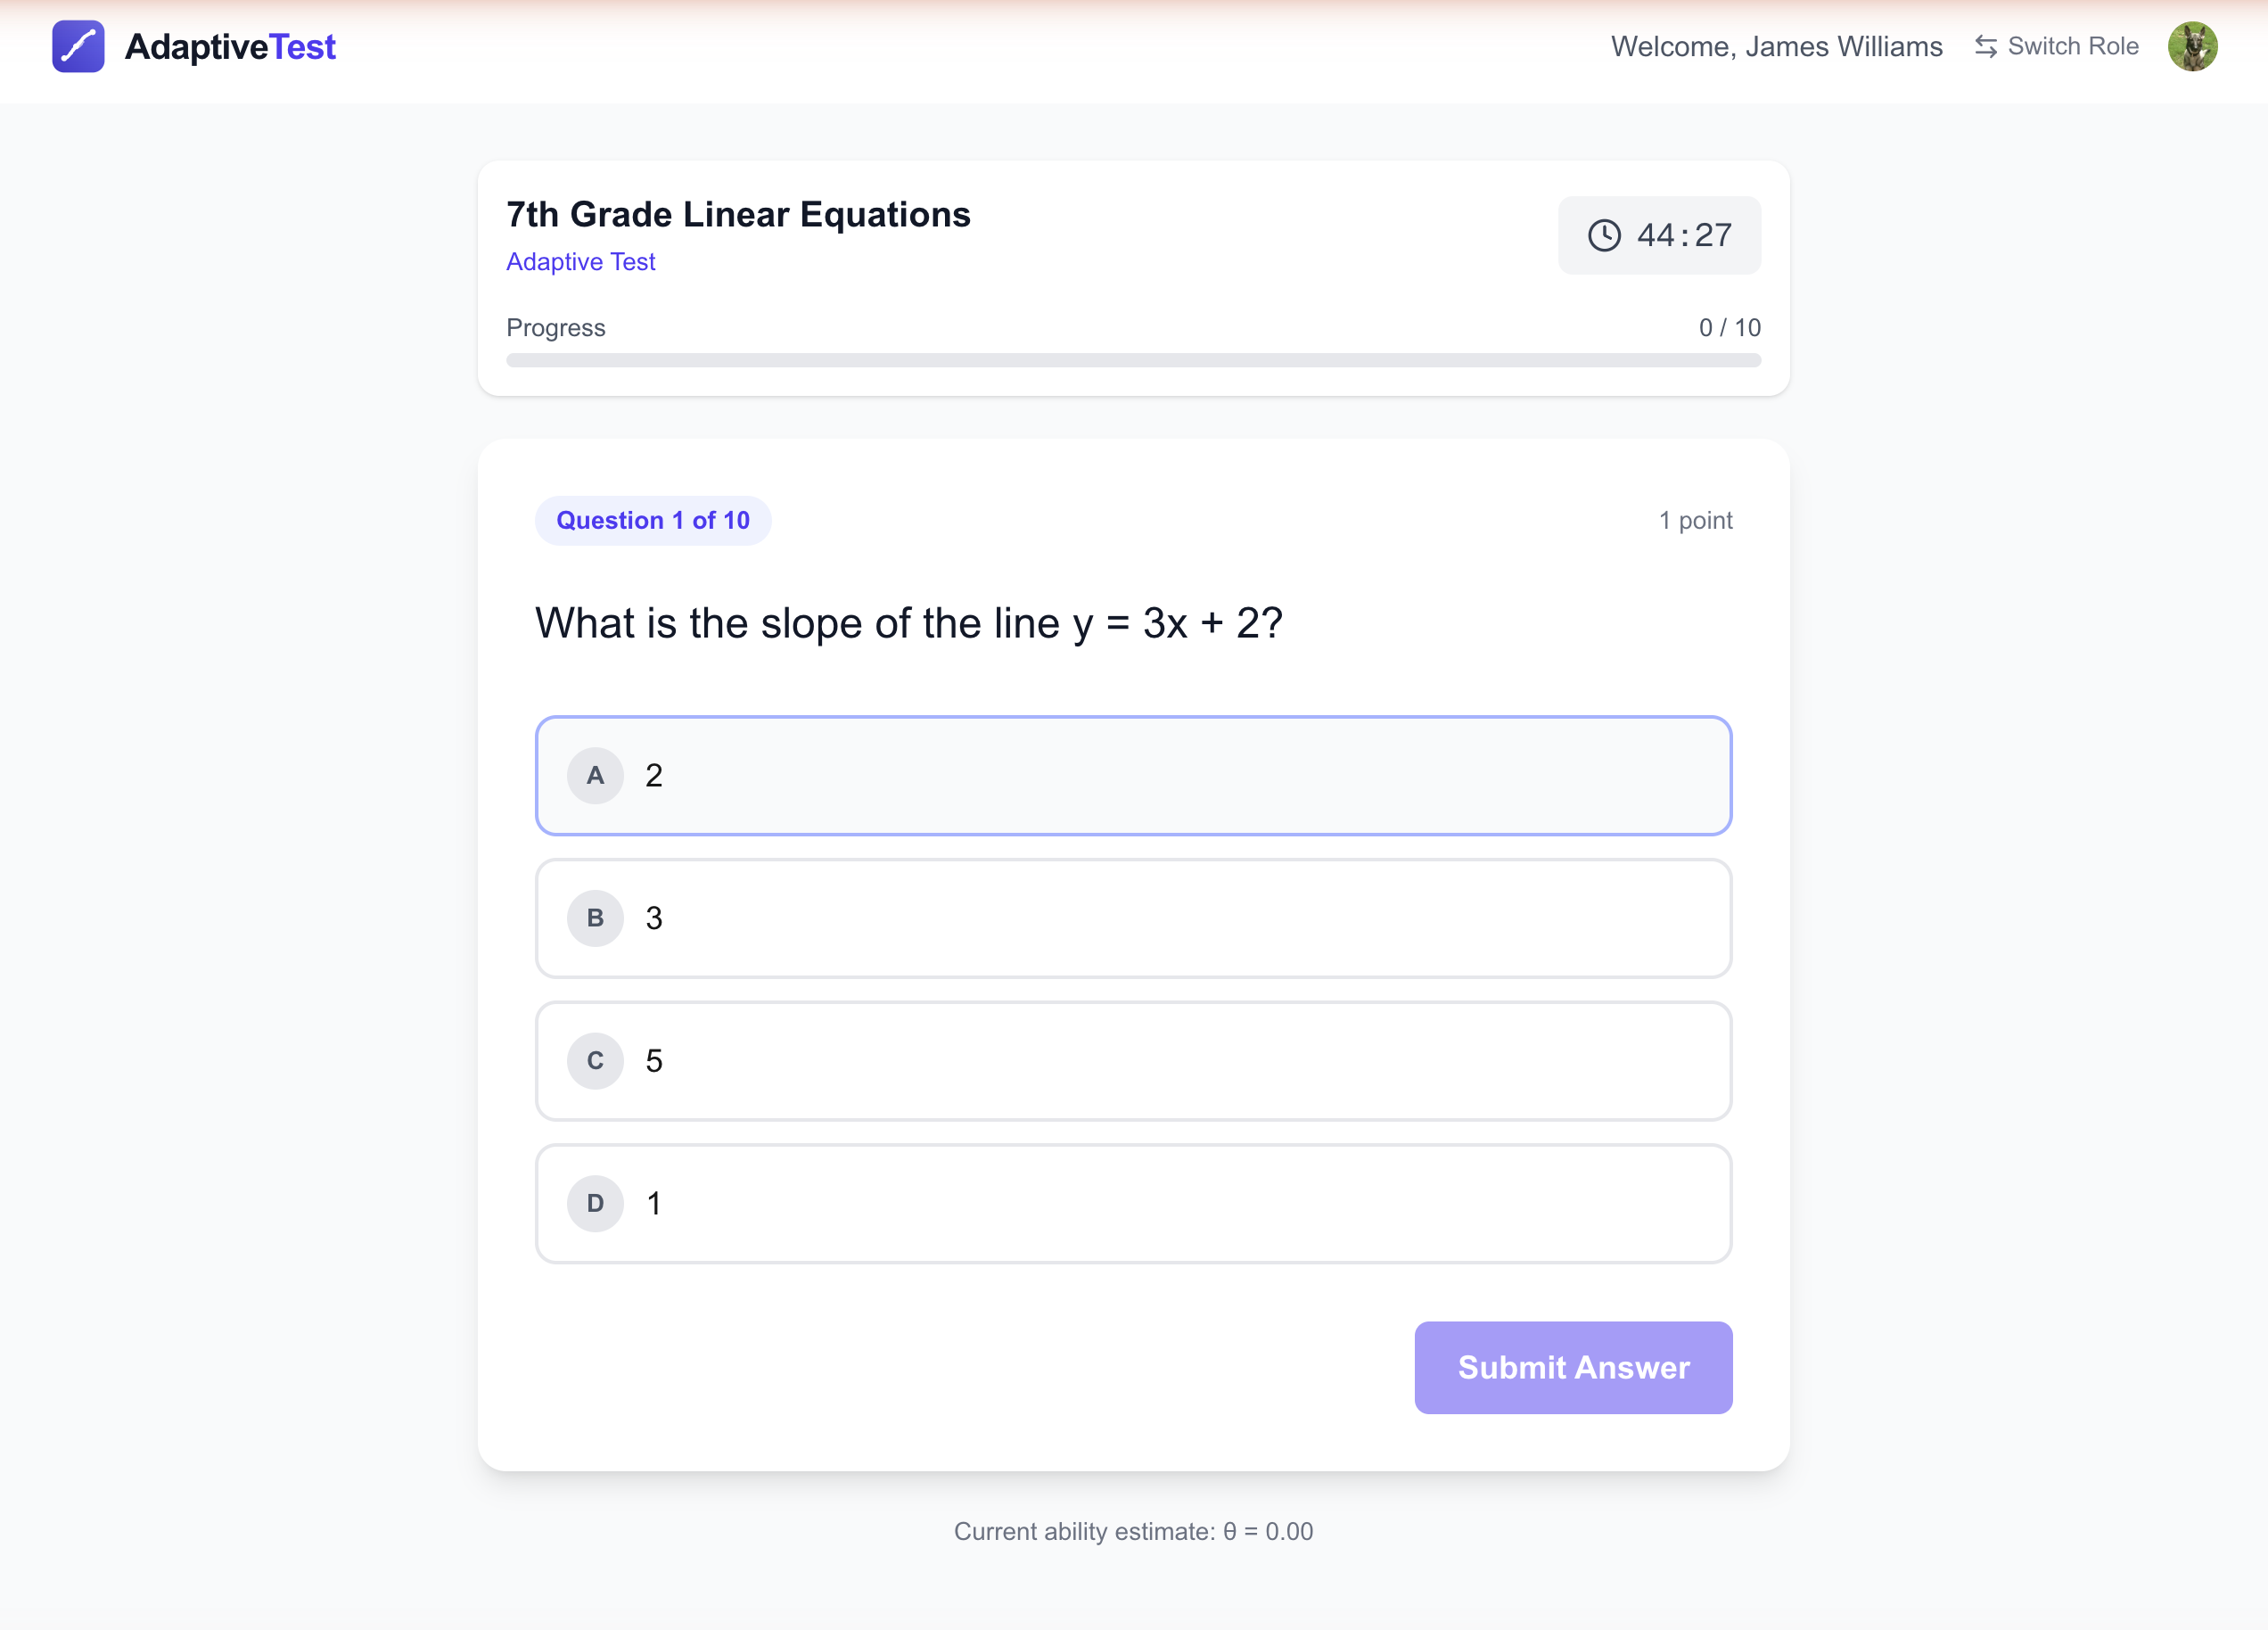This screenshot has width=2268, height=1630.
Task: Choose answer option with value 1
Action: (x=1133, y=1203)
